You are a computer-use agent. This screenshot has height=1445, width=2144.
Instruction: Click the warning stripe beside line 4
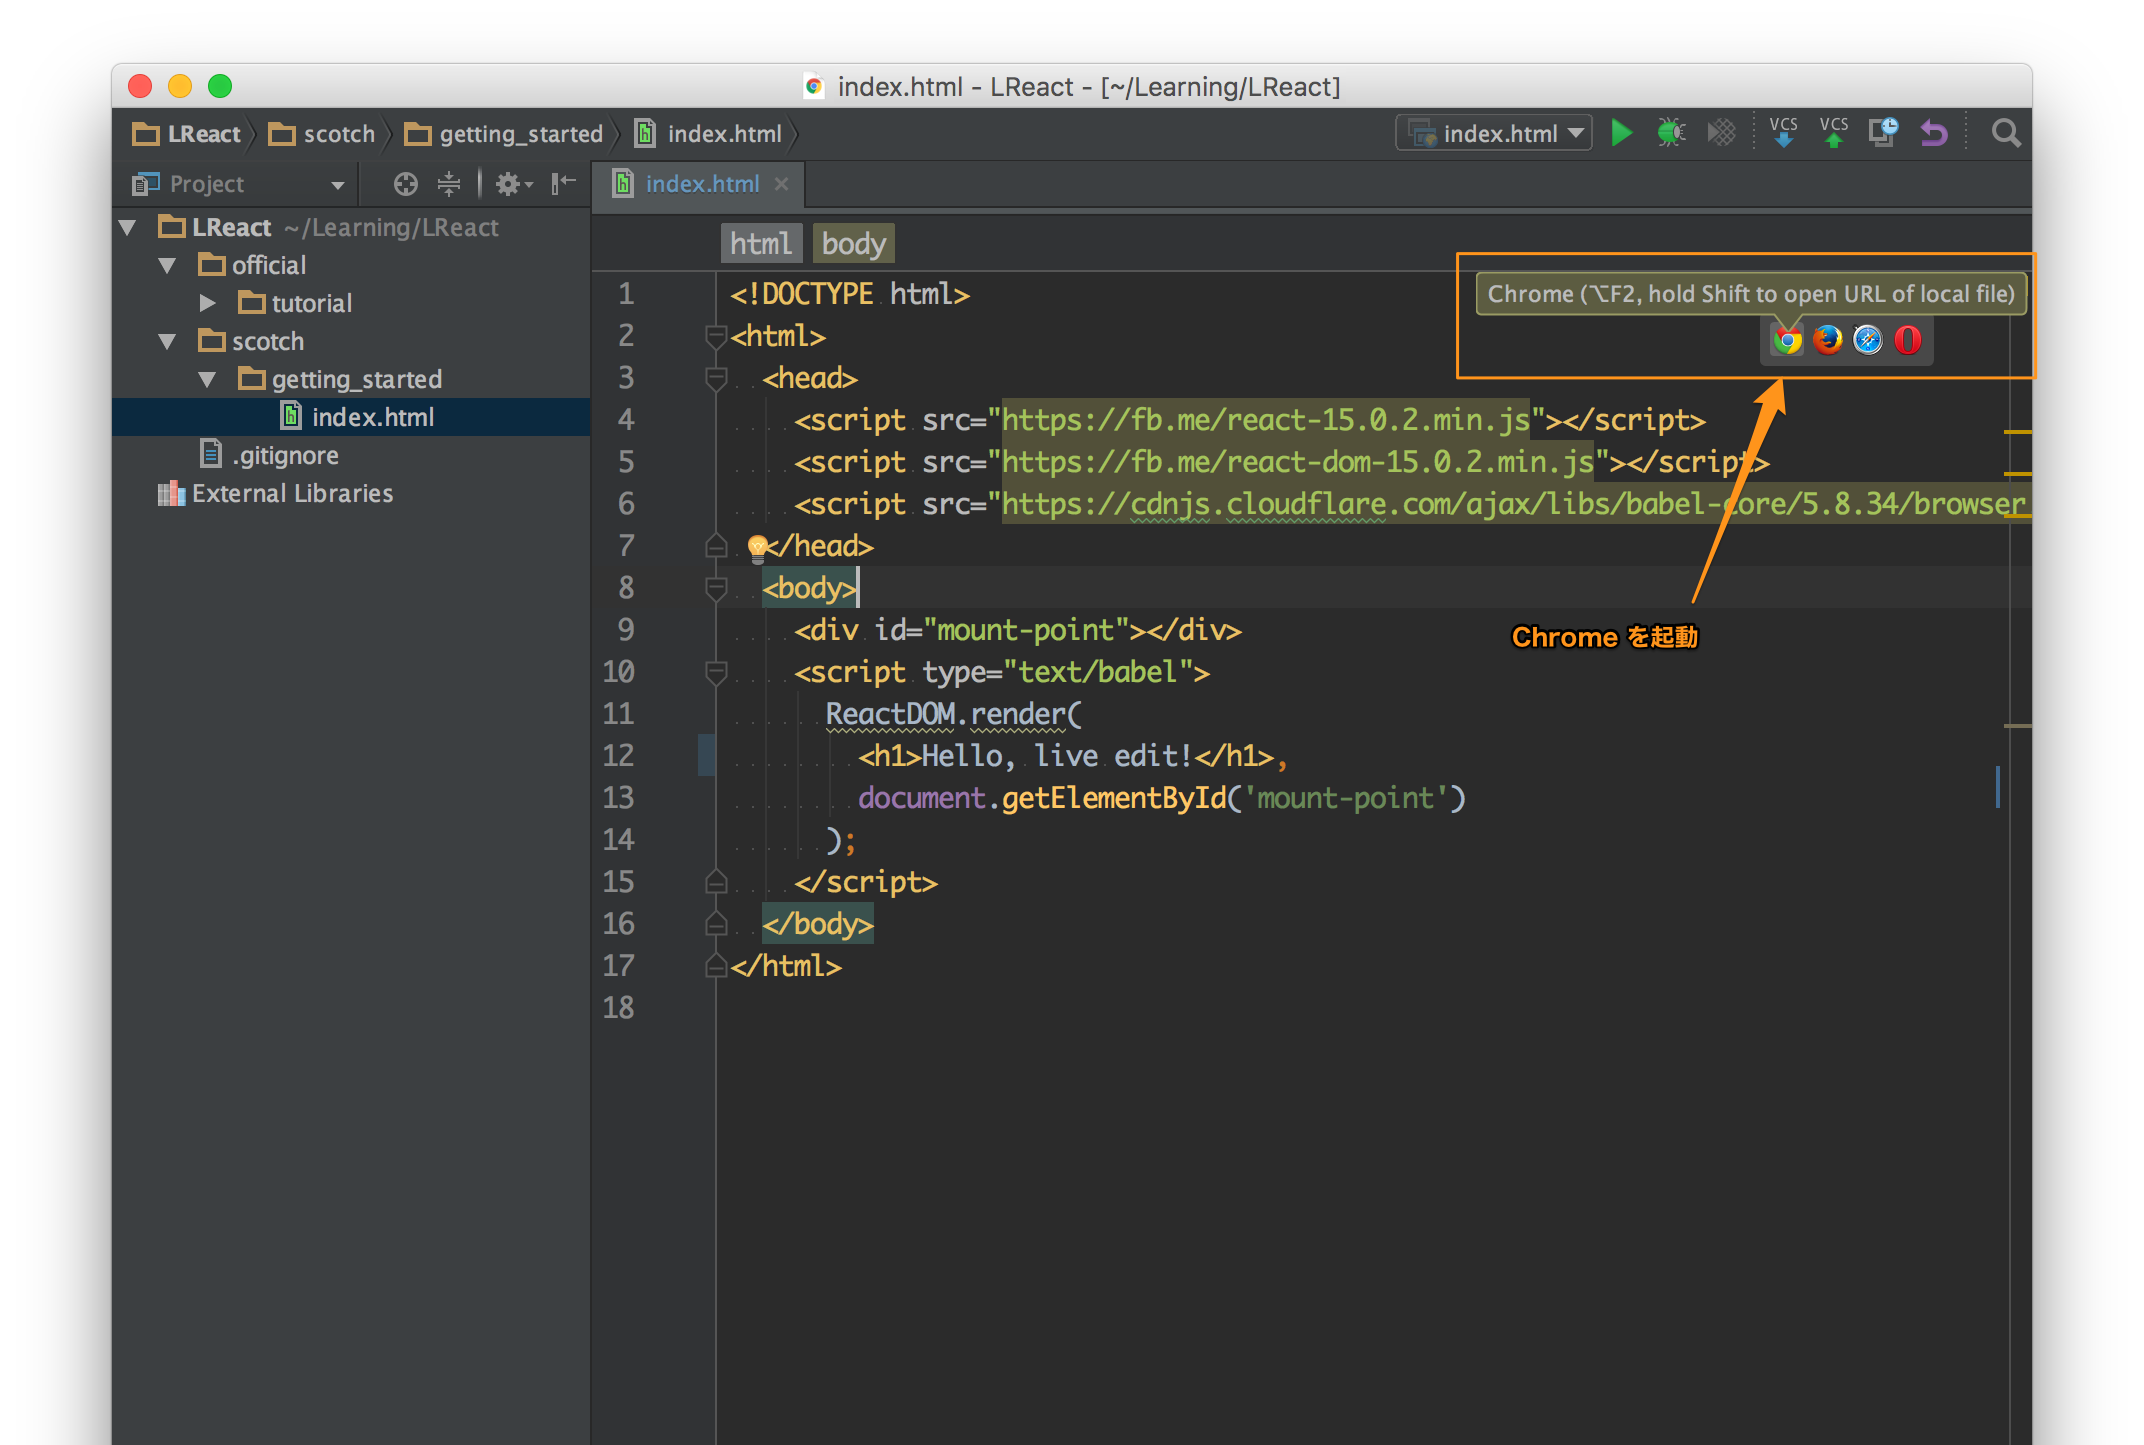click(x=2017, y=431)
